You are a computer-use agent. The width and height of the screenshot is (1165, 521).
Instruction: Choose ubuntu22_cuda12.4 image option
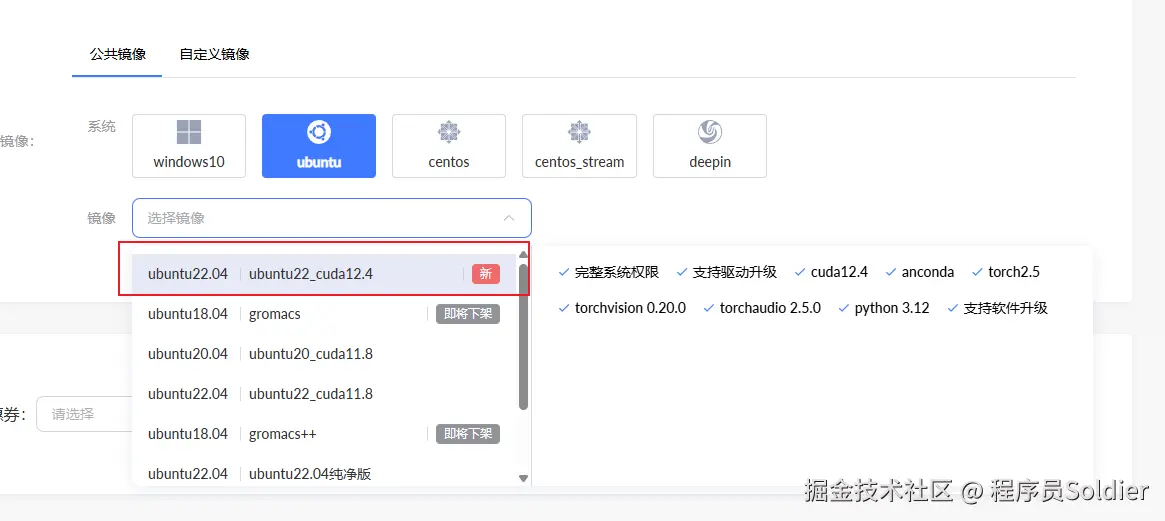tap(324, 274)
